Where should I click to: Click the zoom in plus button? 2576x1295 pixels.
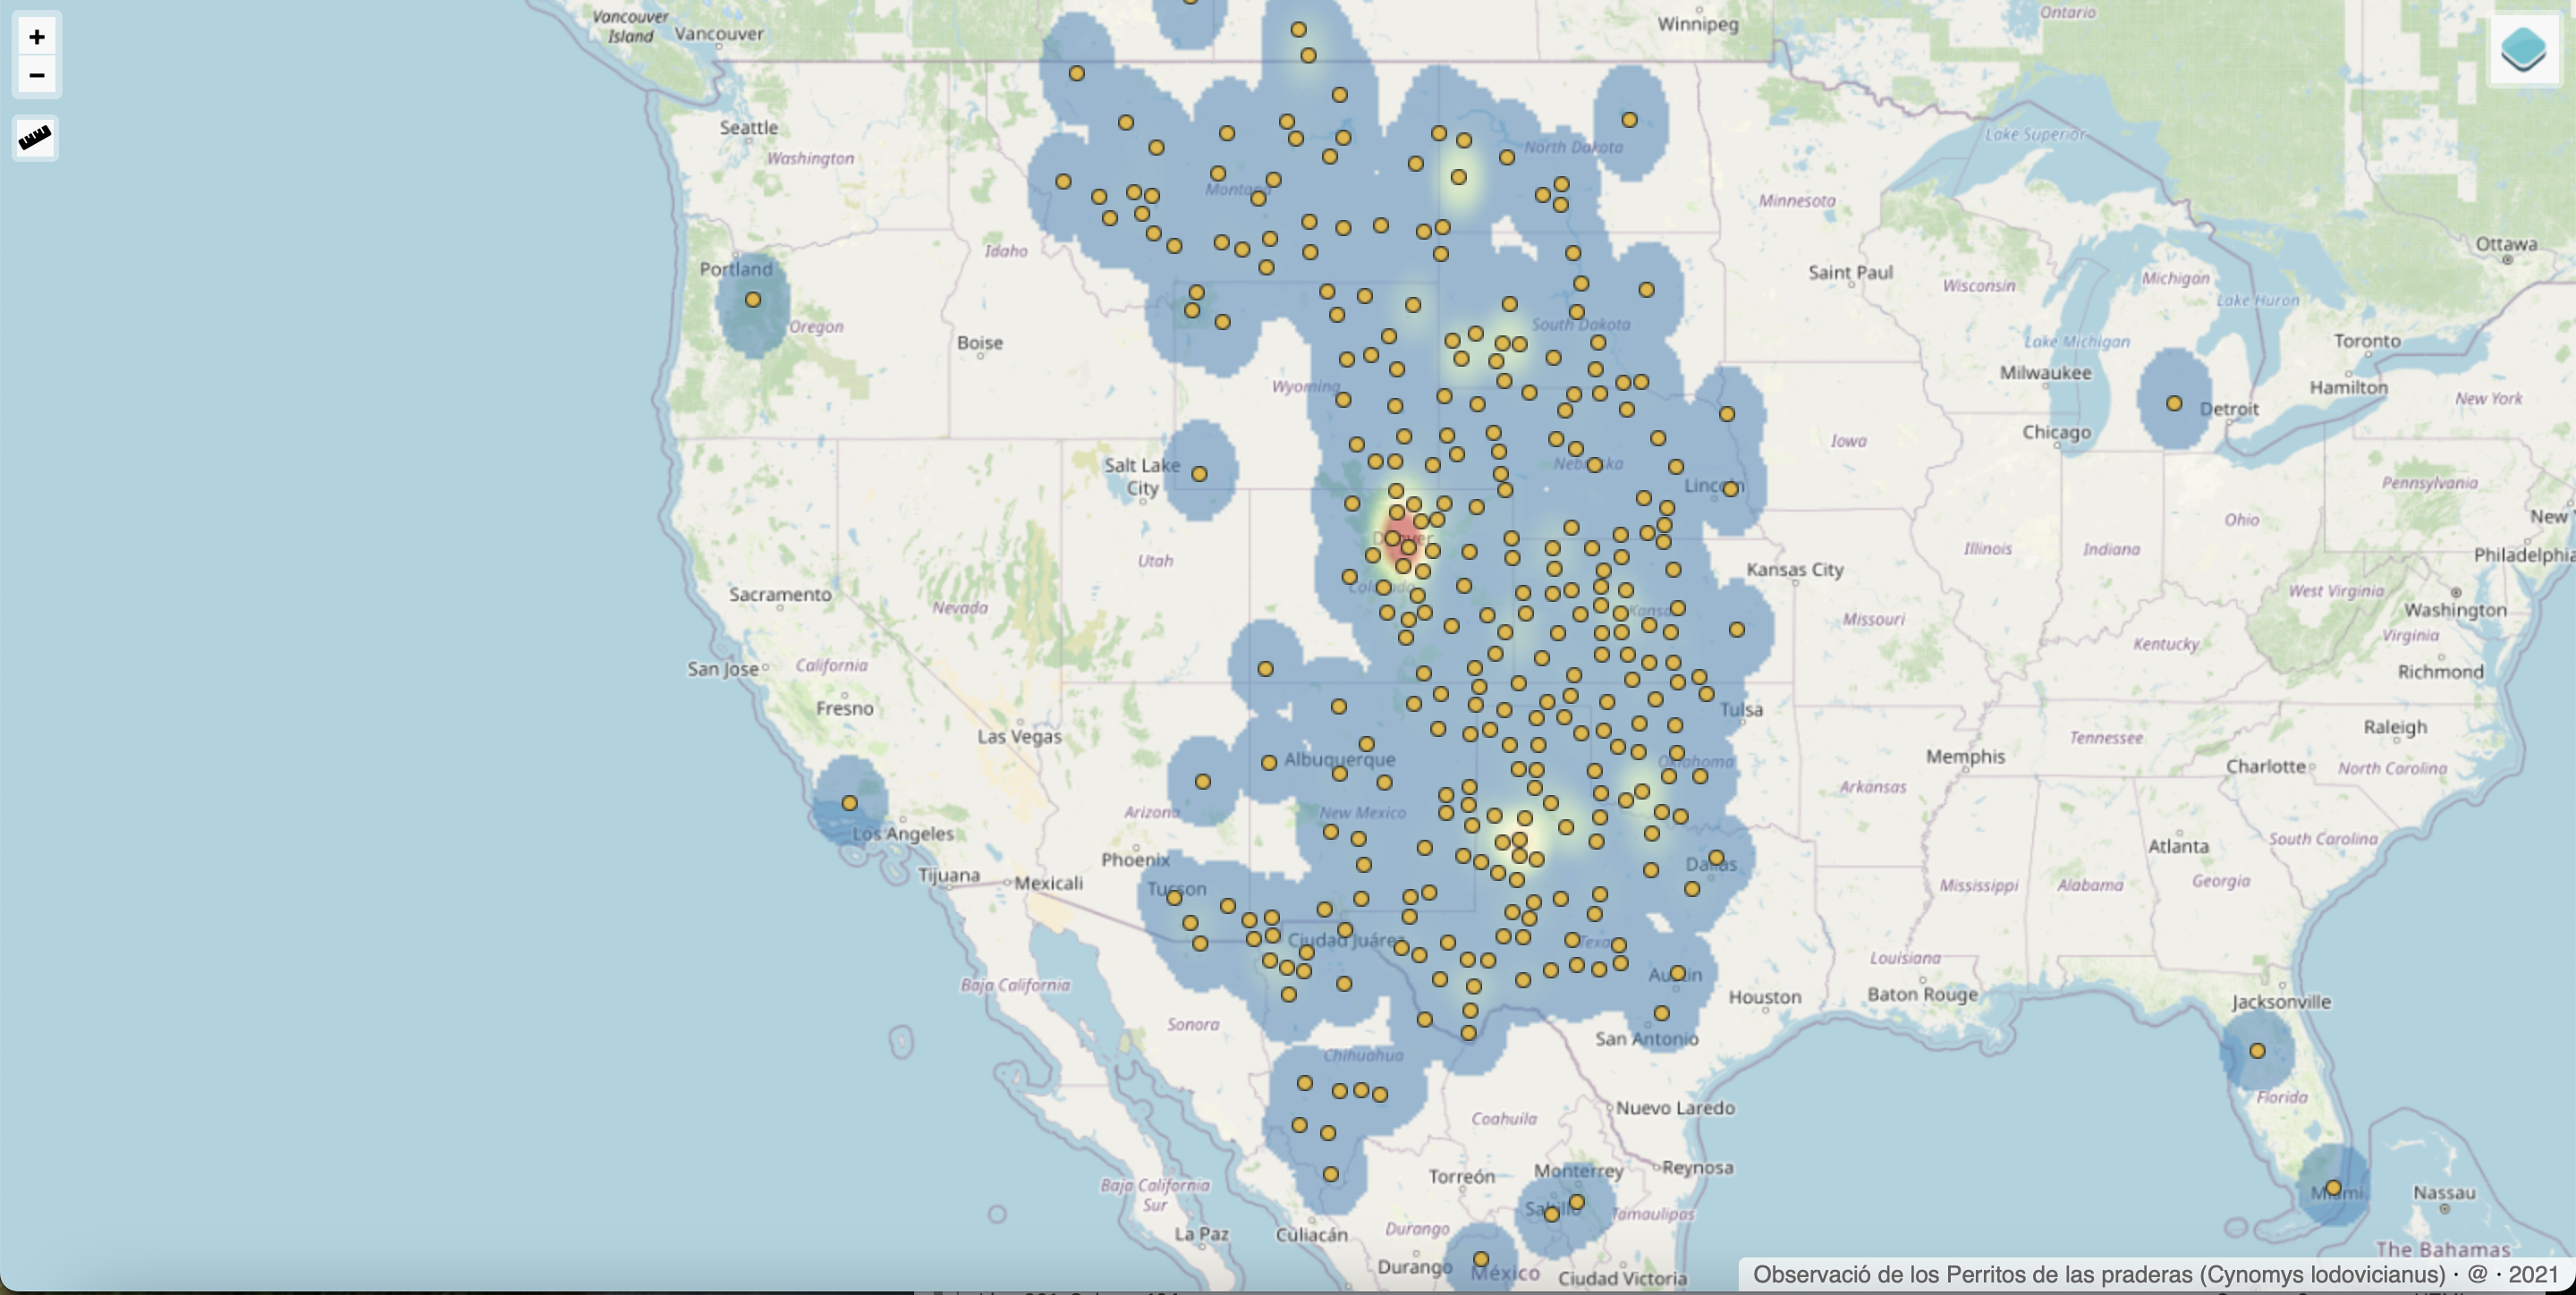point(37,37)
